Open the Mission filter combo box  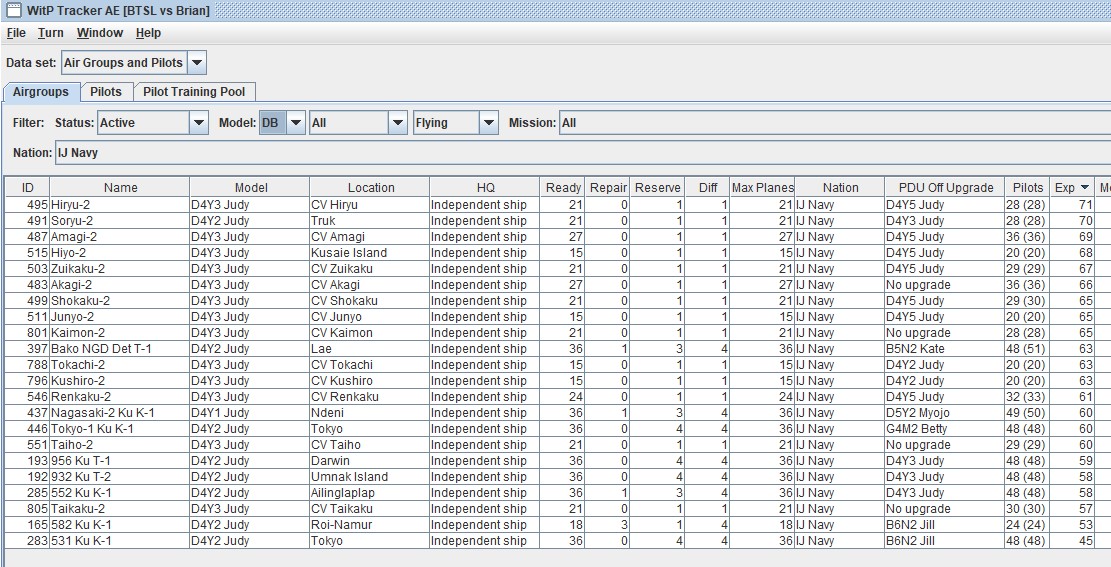pyautogui.click(x=835, y=123)
